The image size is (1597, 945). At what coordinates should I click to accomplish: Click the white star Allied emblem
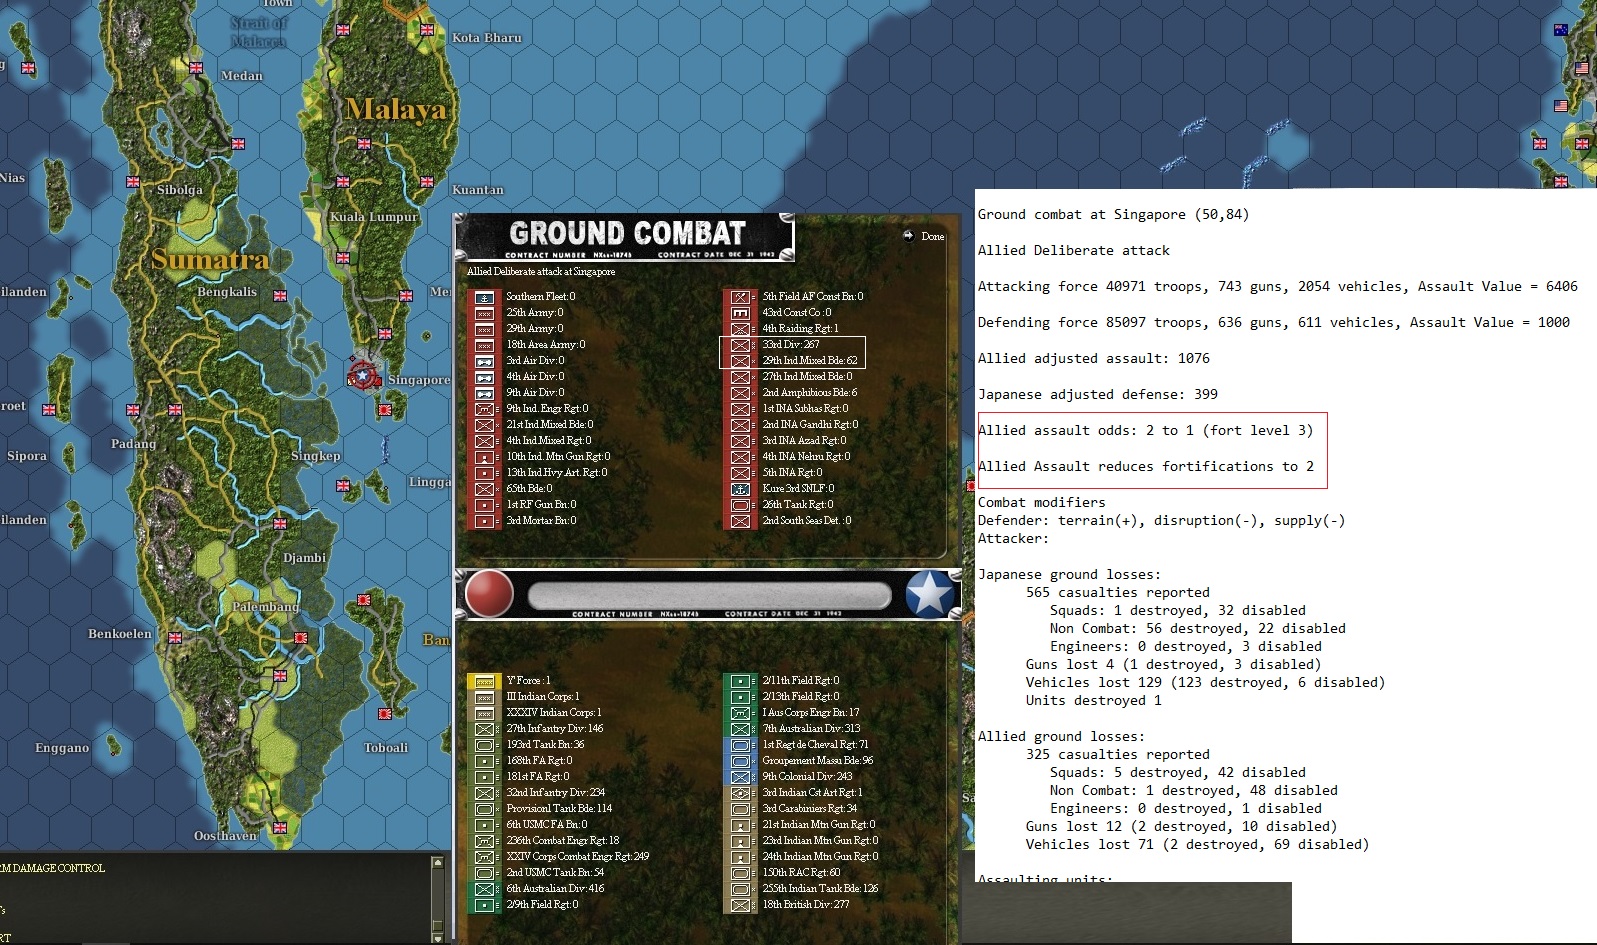point(929,595)
